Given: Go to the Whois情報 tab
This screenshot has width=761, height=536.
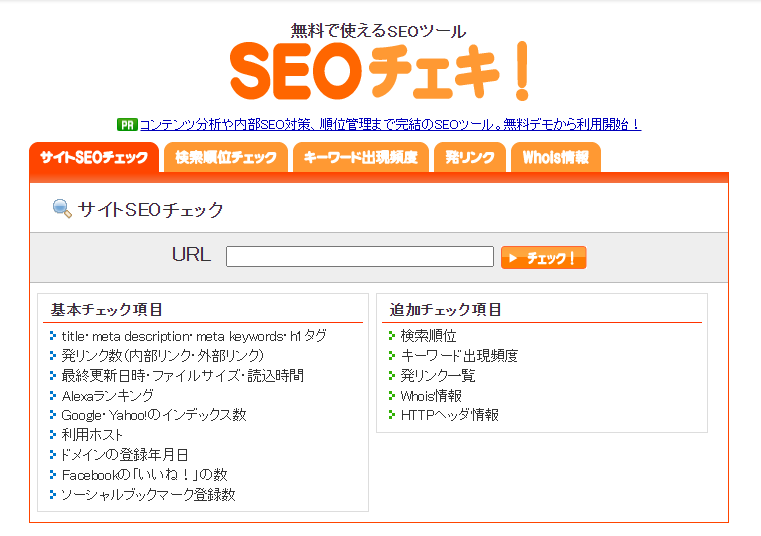Looking at the screenshot, I should coord(556,157).
